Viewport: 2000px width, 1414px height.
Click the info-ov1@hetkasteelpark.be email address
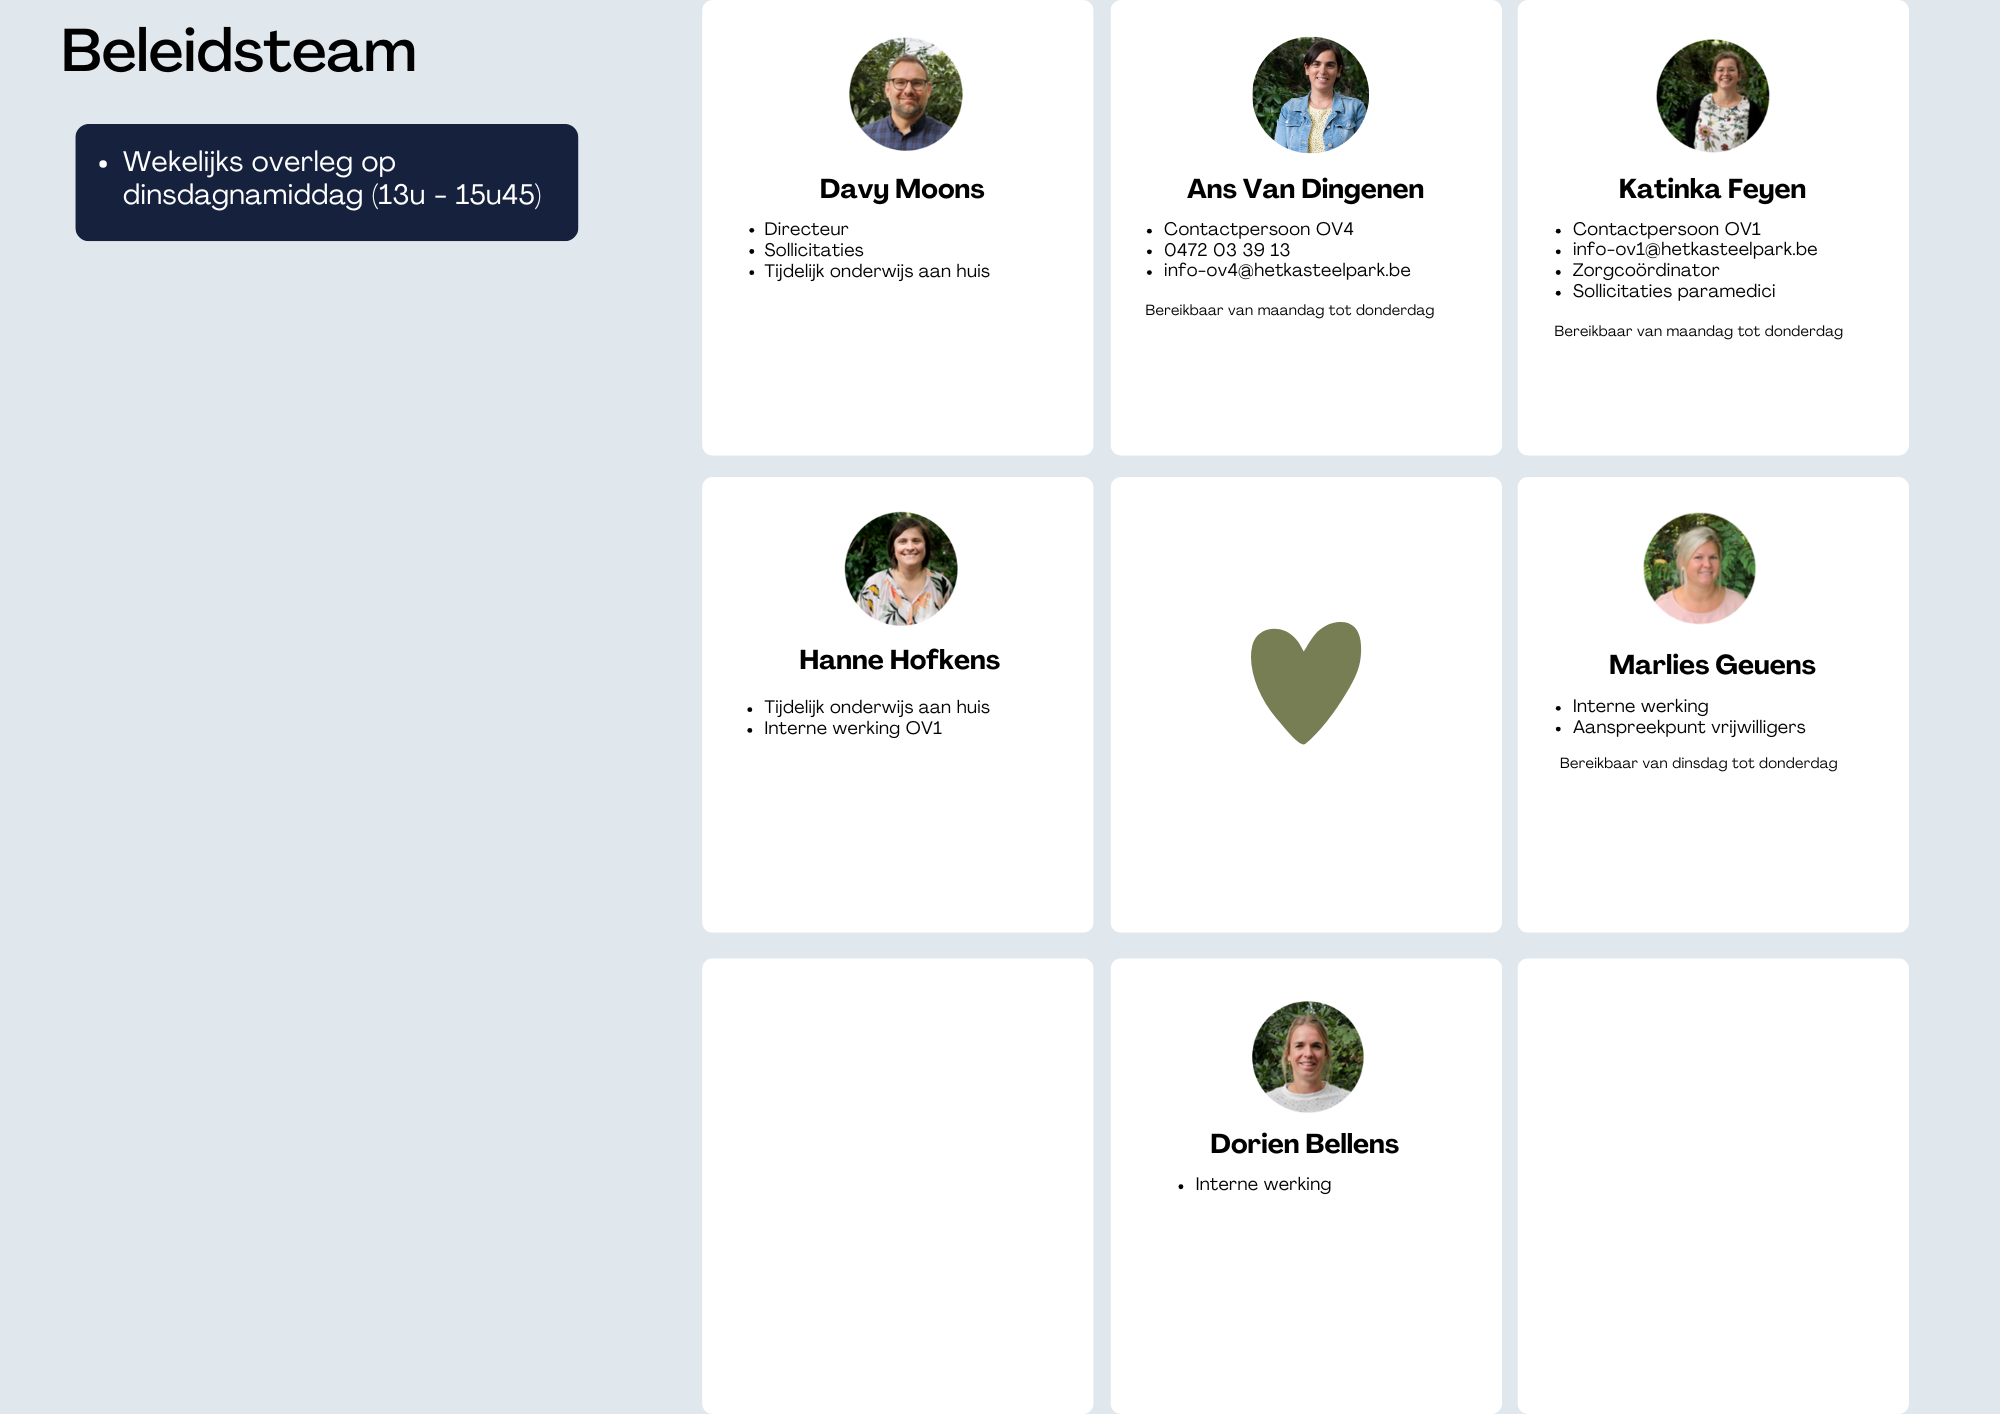coord(1694,249)
